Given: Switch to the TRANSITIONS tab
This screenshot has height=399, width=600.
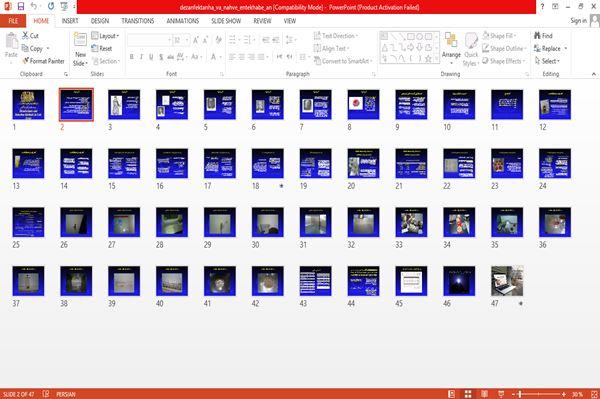Looking at the screenshot, I should (x=138, y=21).
